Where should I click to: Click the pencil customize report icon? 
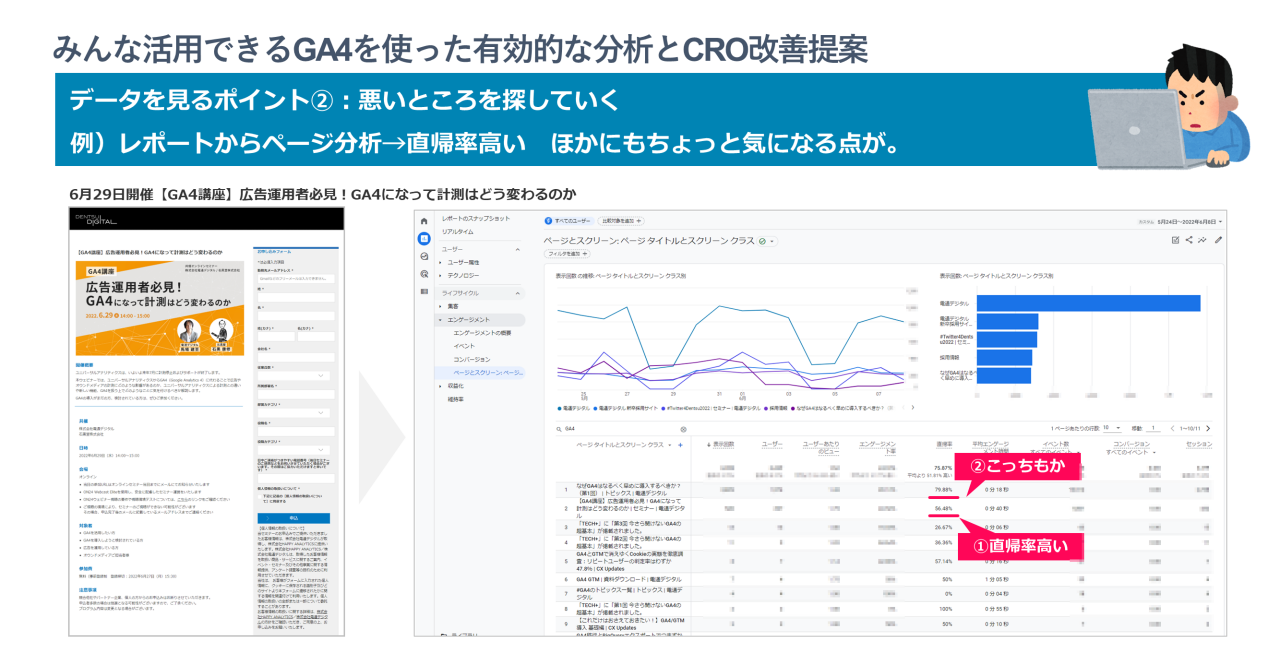coord(1218,240)
